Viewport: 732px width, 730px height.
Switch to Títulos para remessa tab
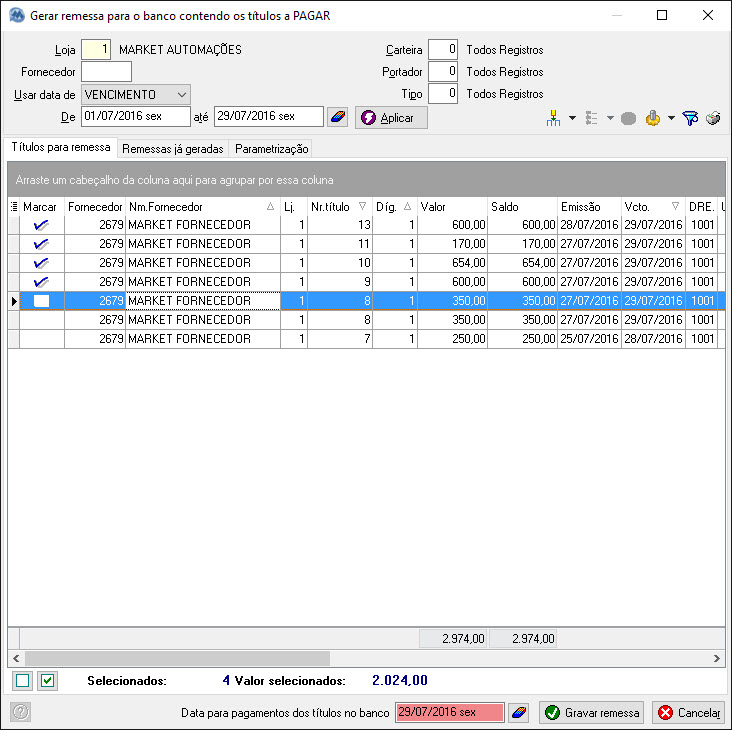click(x=61, y=147)
